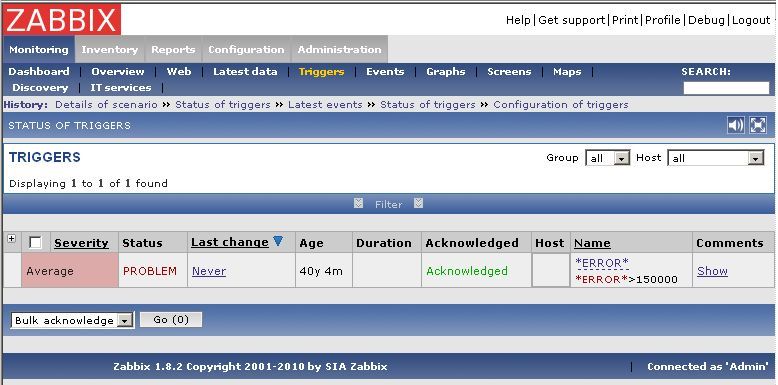Screen dimensions: 778x385
Task: Switch to the Inventory tab
Action: tap(110, 50)
